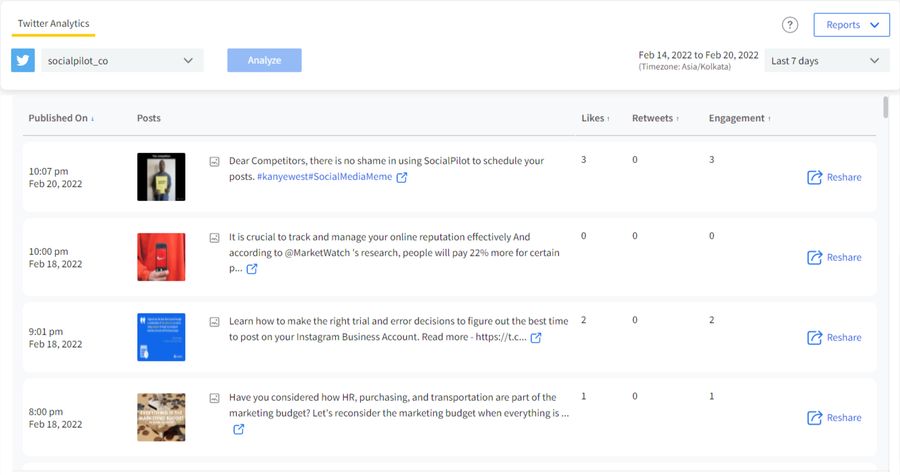Click the 'It is crucial to track' post text

394,252
